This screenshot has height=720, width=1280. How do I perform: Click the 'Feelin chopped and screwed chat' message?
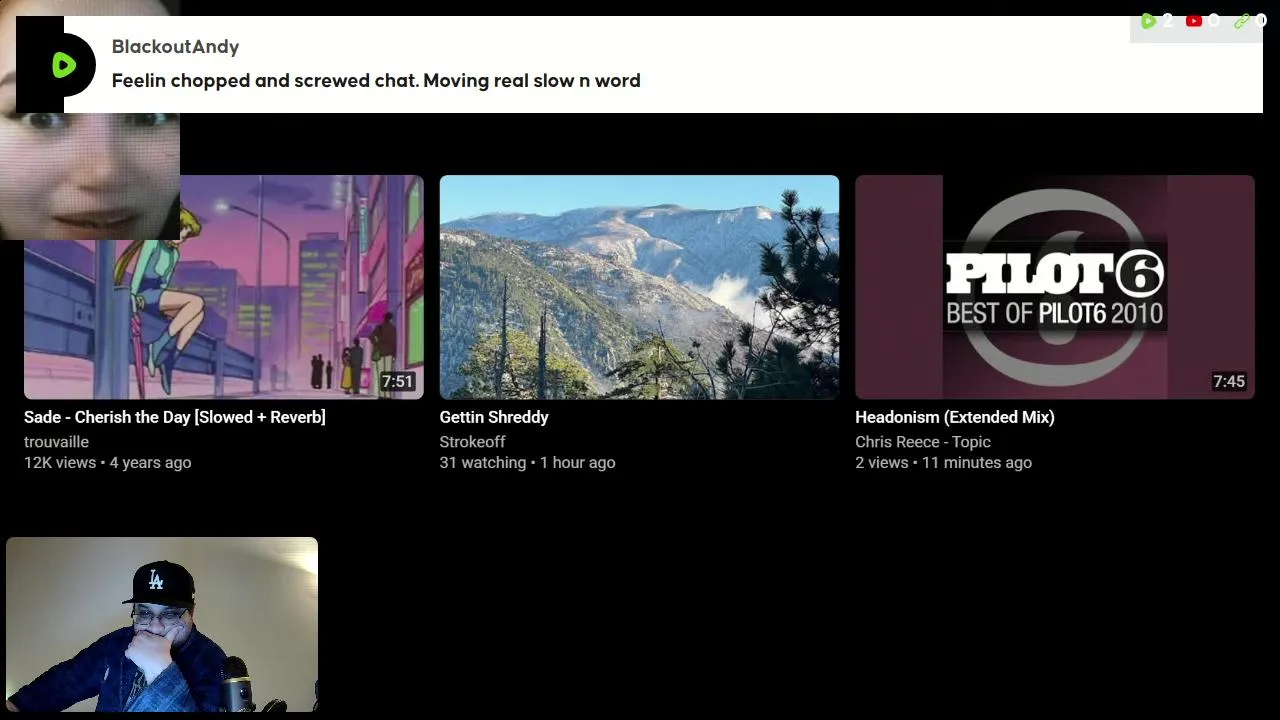pos(376,81)
